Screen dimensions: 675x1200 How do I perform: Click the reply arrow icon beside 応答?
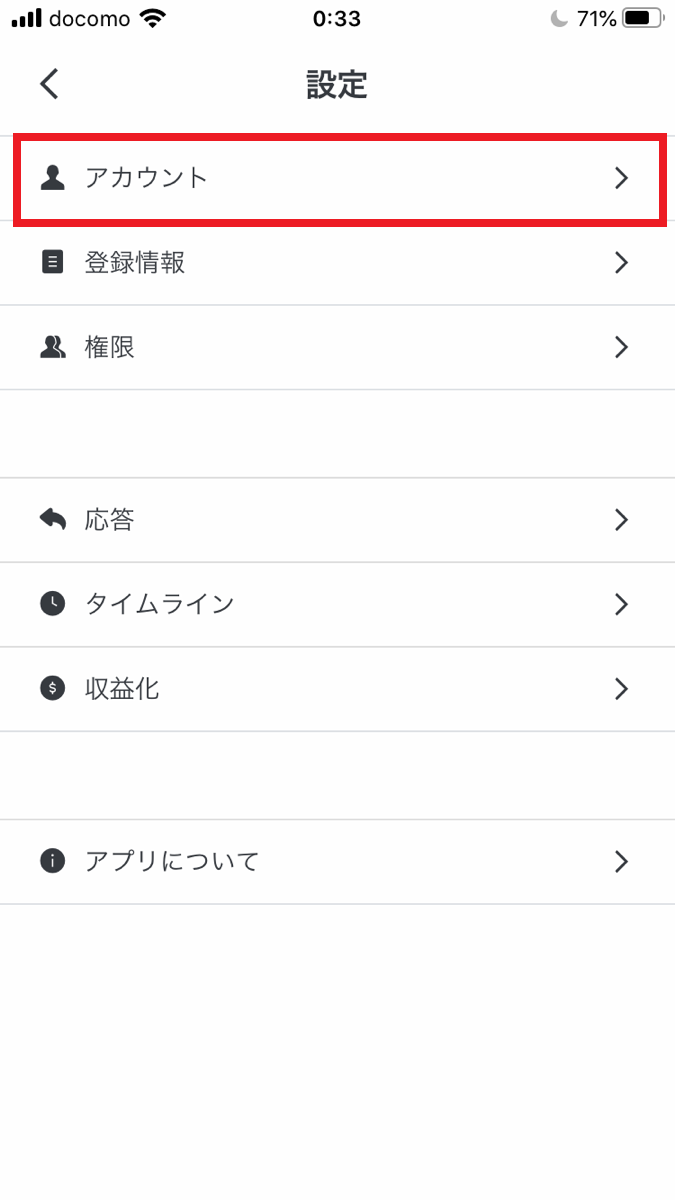(x=52, y=519)
